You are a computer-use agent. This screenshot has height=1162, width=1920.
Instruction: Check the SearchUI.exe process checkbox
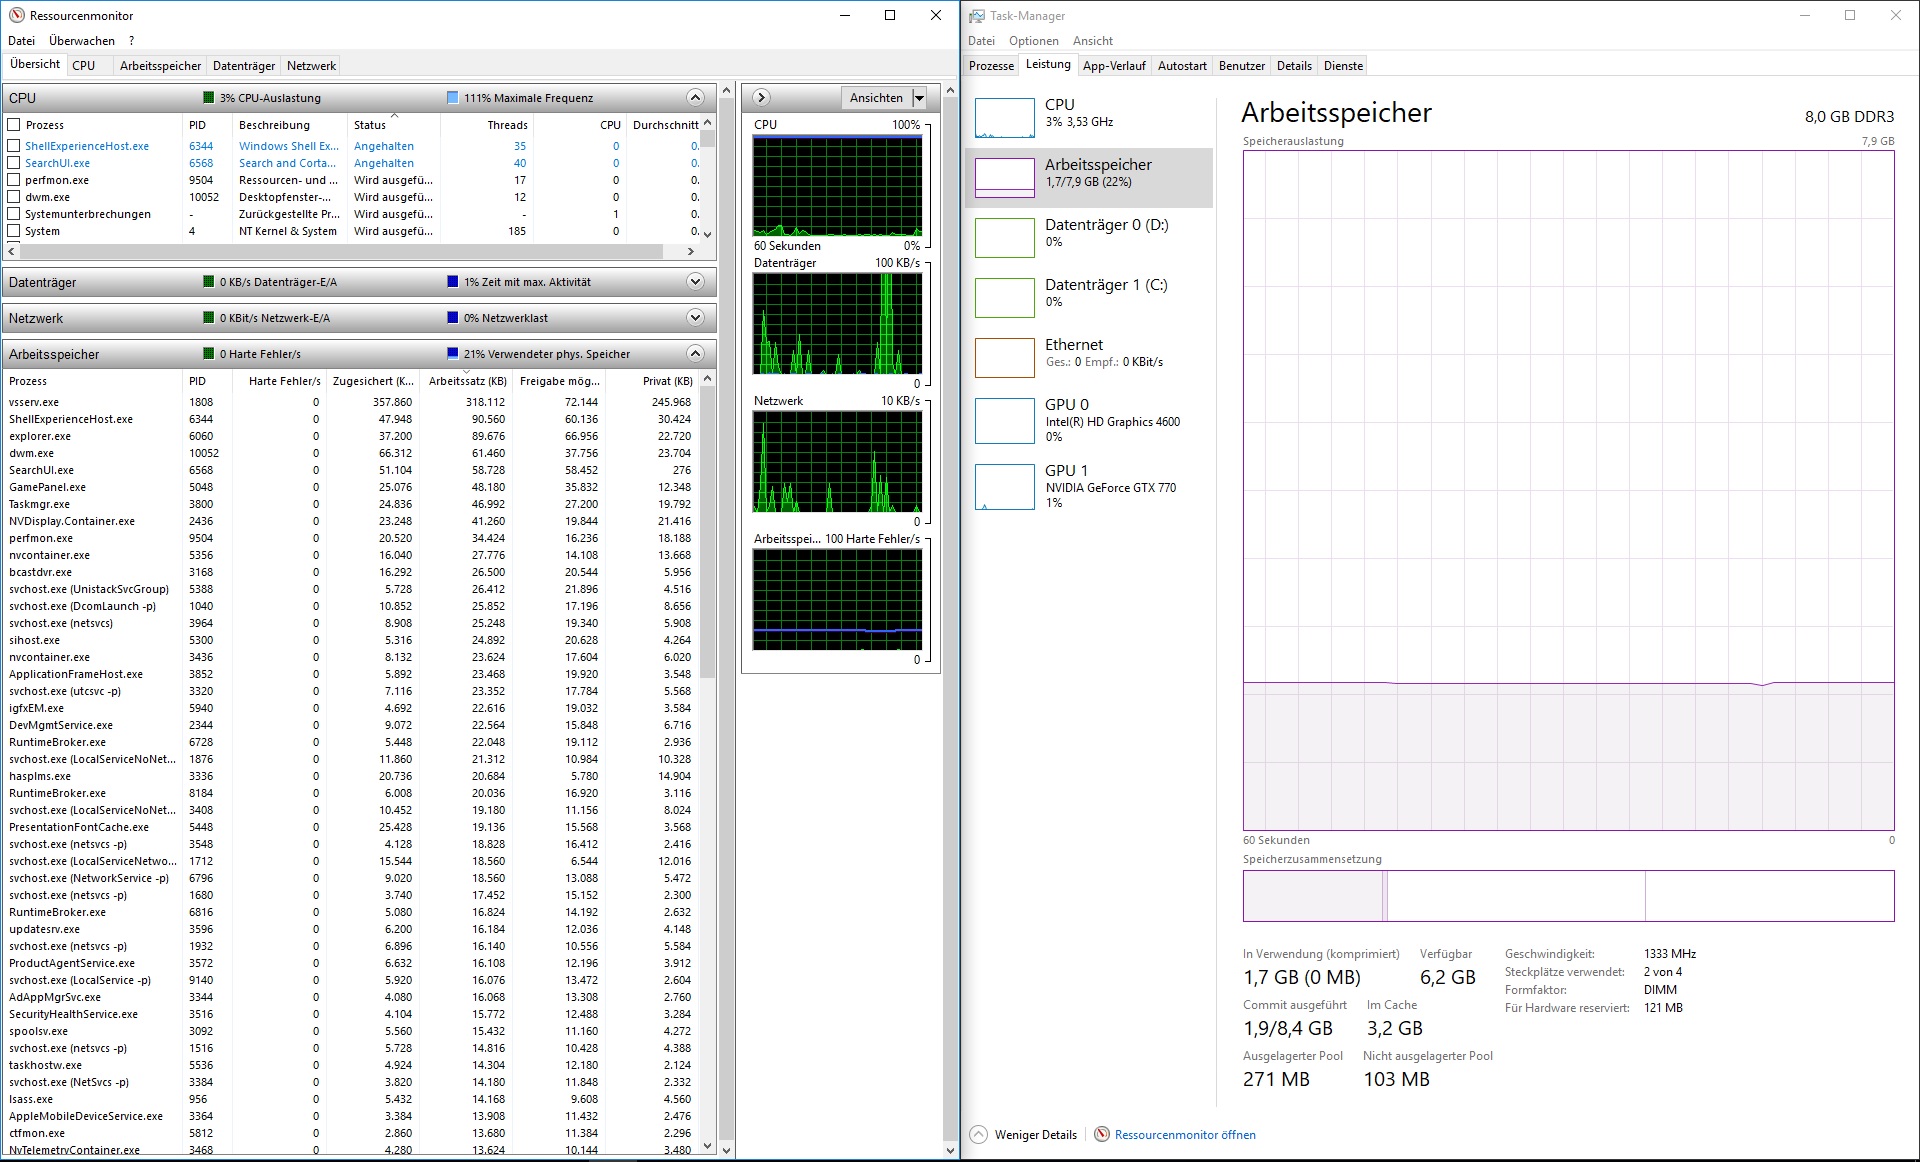14,163
